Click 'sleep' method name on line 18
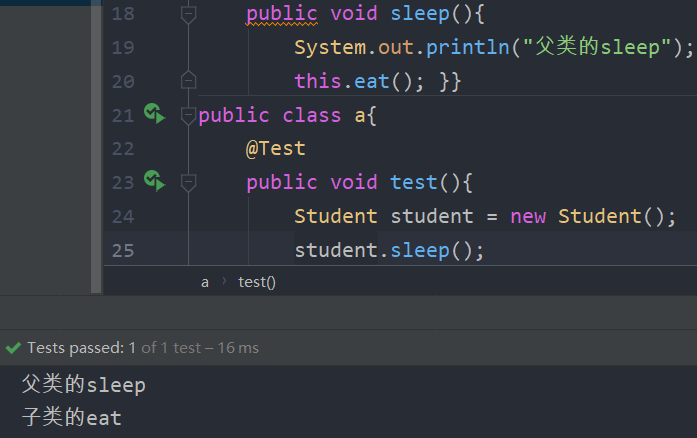The image size is (697, 438). (x=420, y=14)
